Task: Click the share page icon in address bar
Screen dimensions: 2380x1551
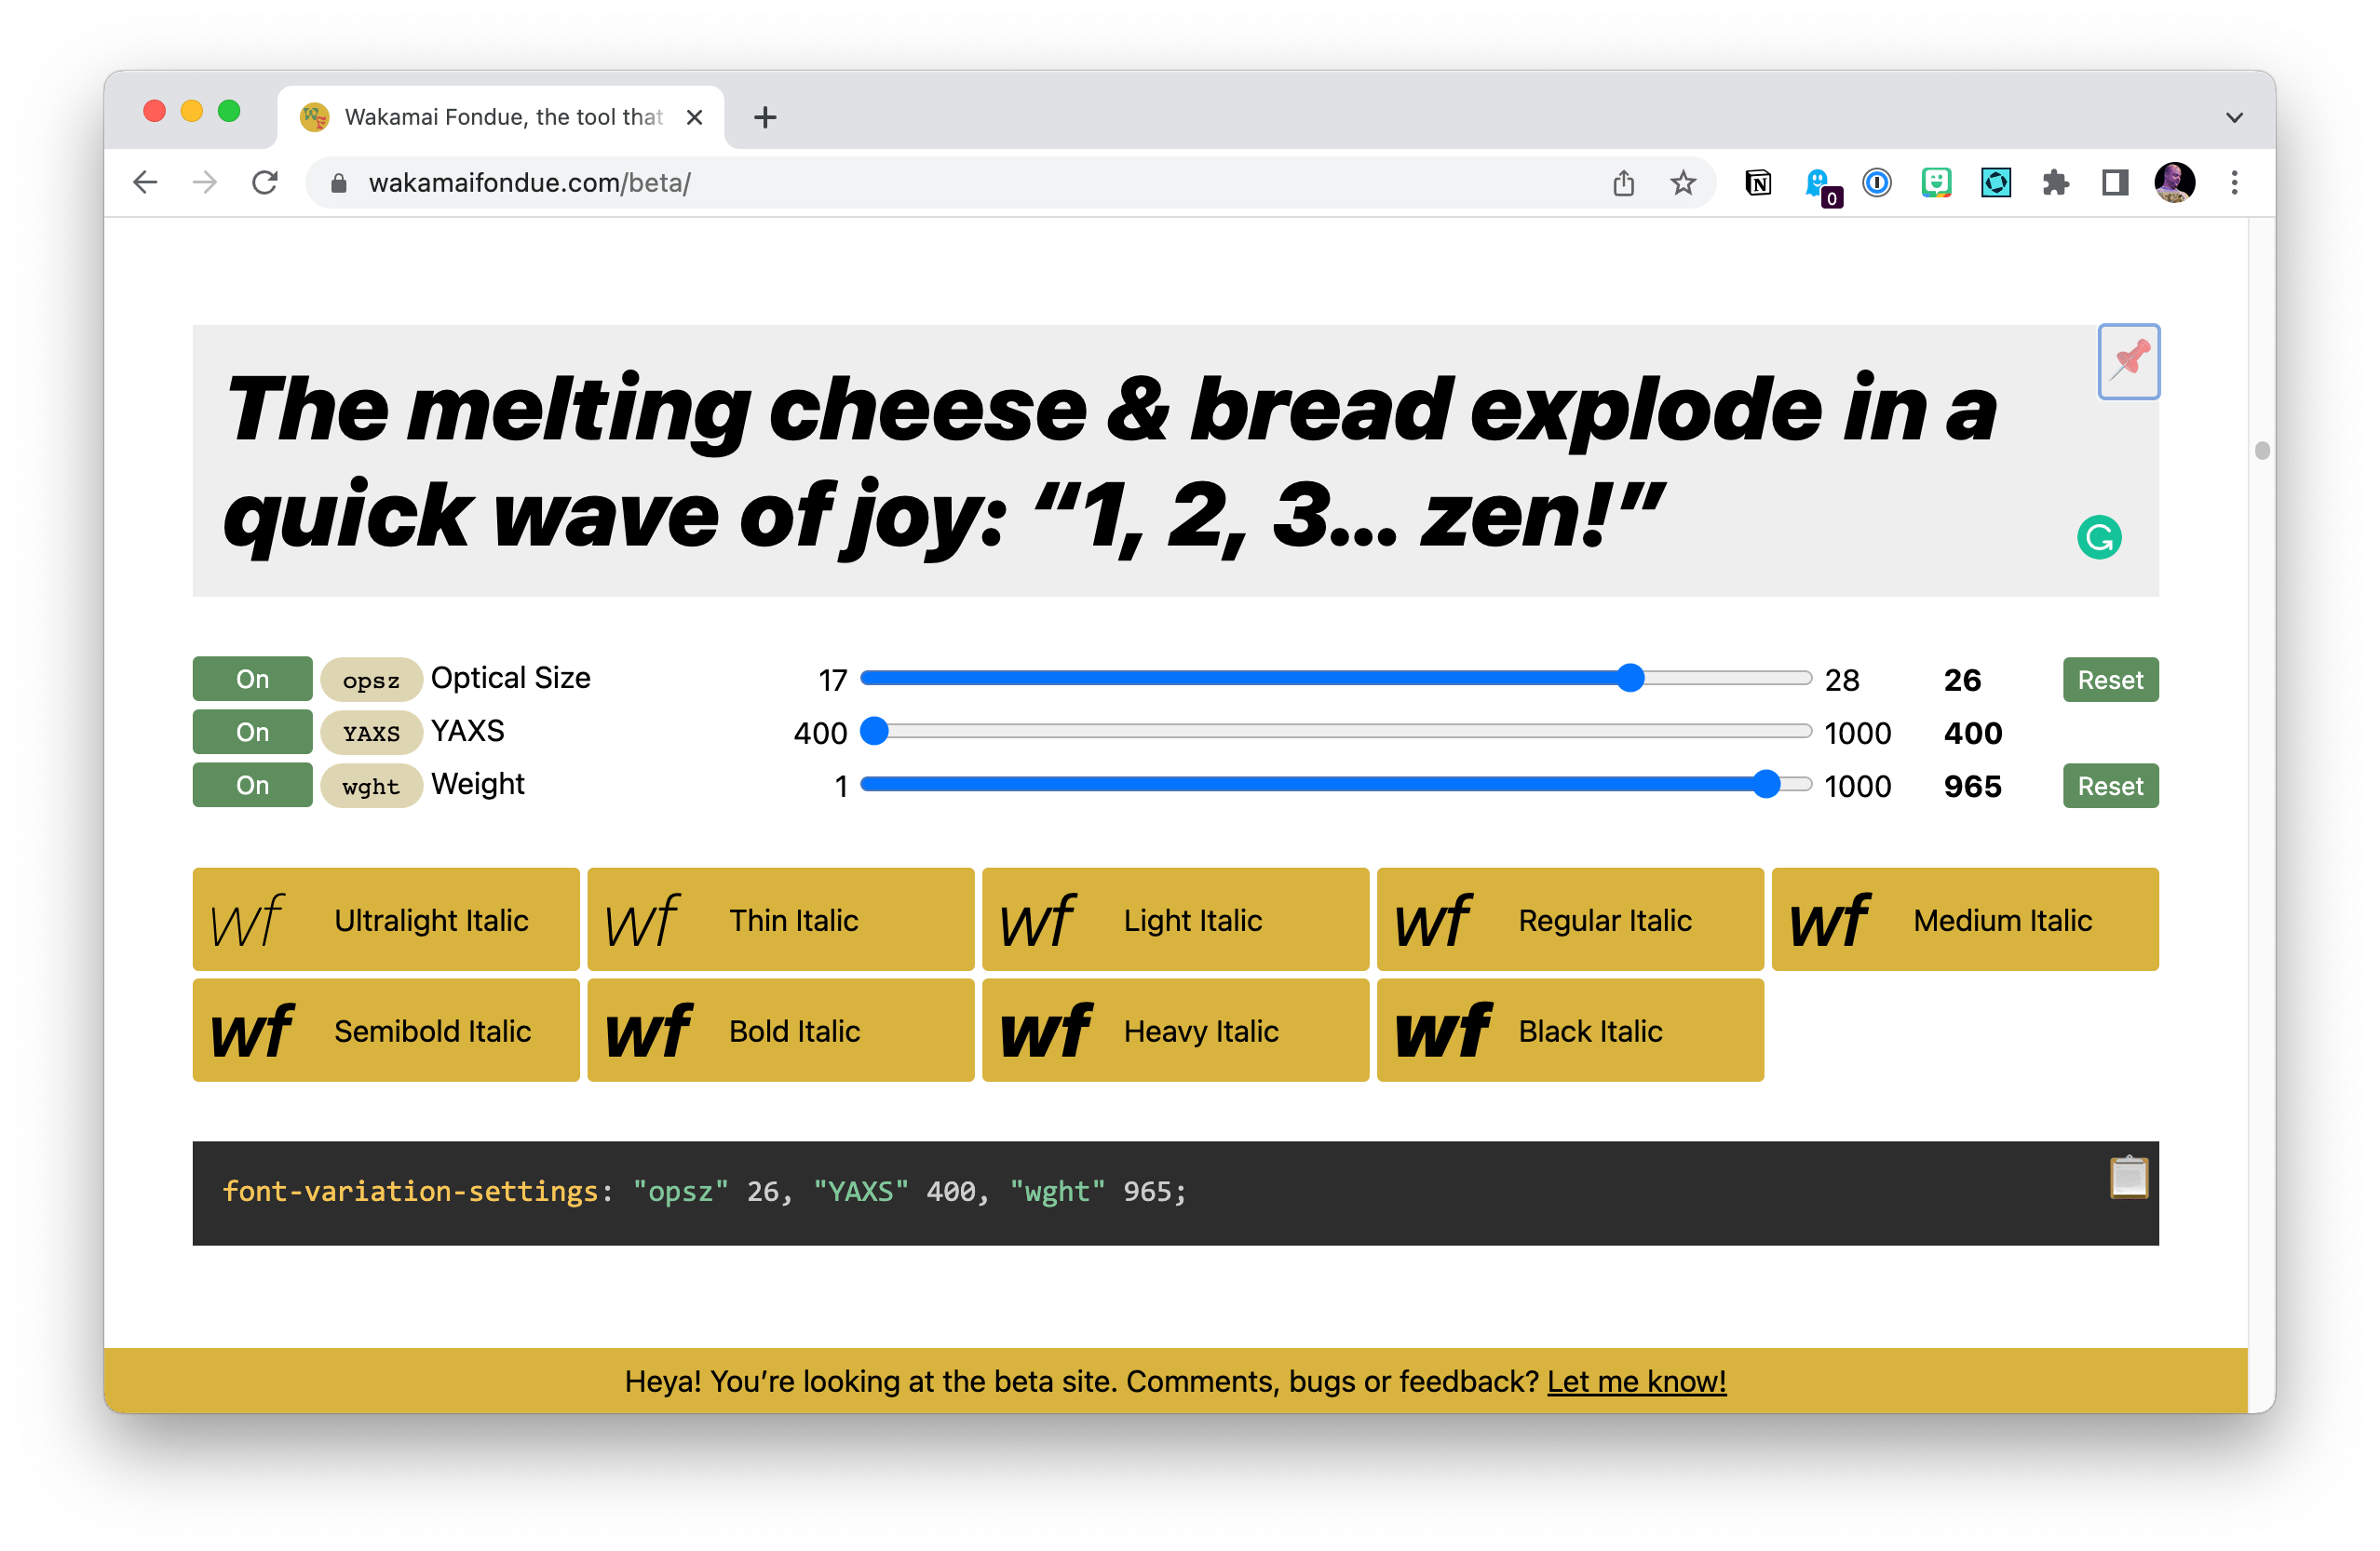Action: pyautogui.click(x=1623, y=183)
